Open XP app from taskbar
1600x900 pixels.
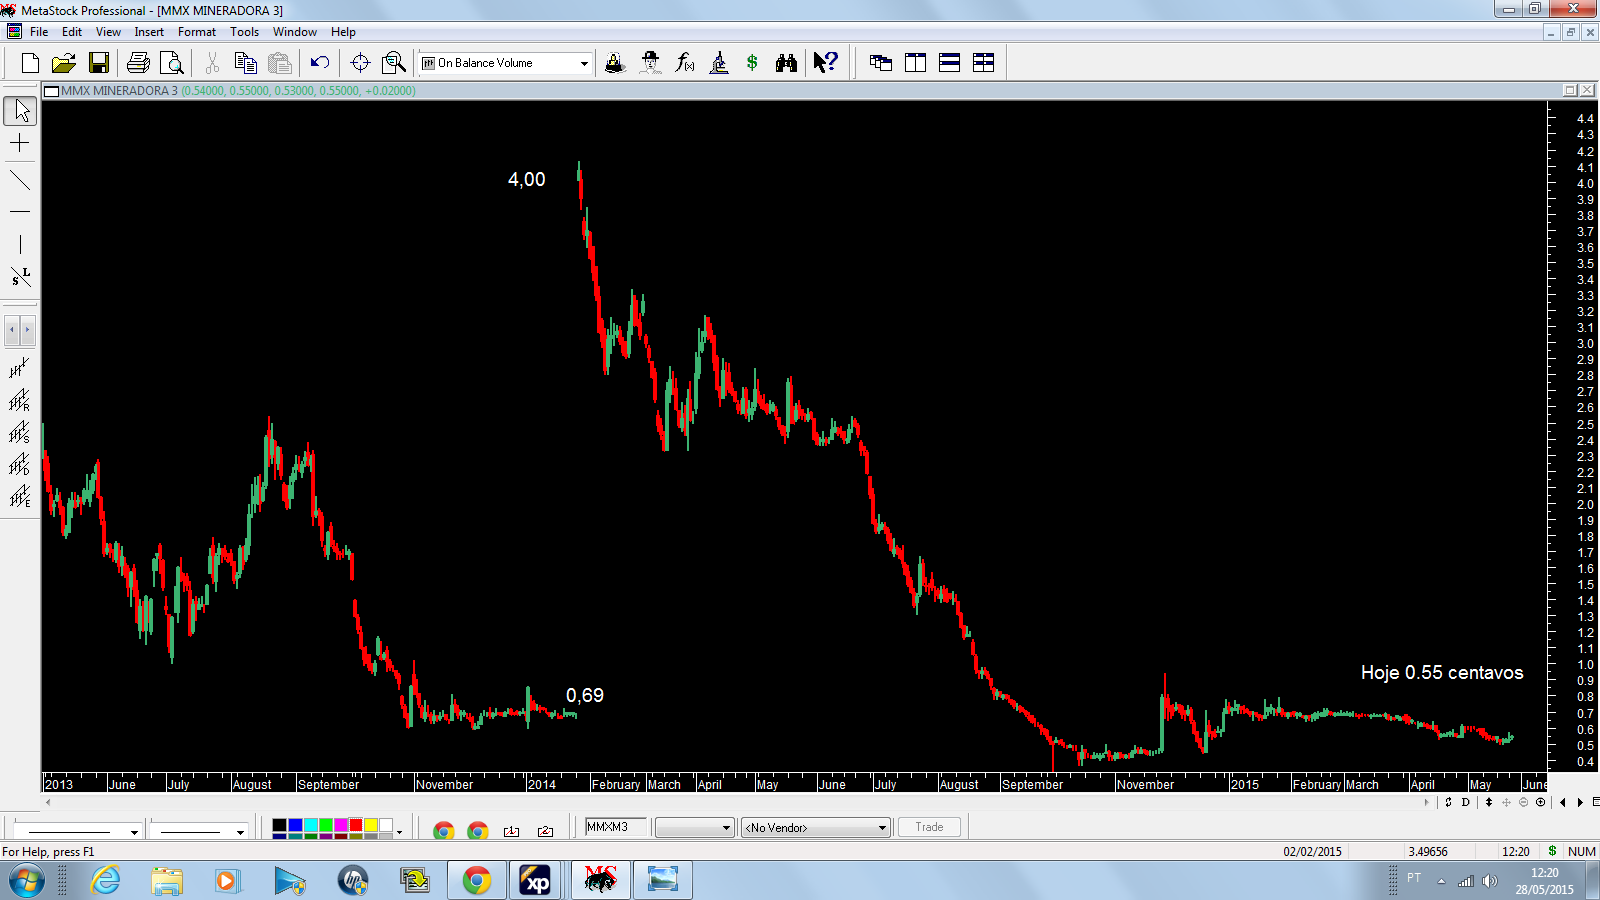tap(536, 880)
